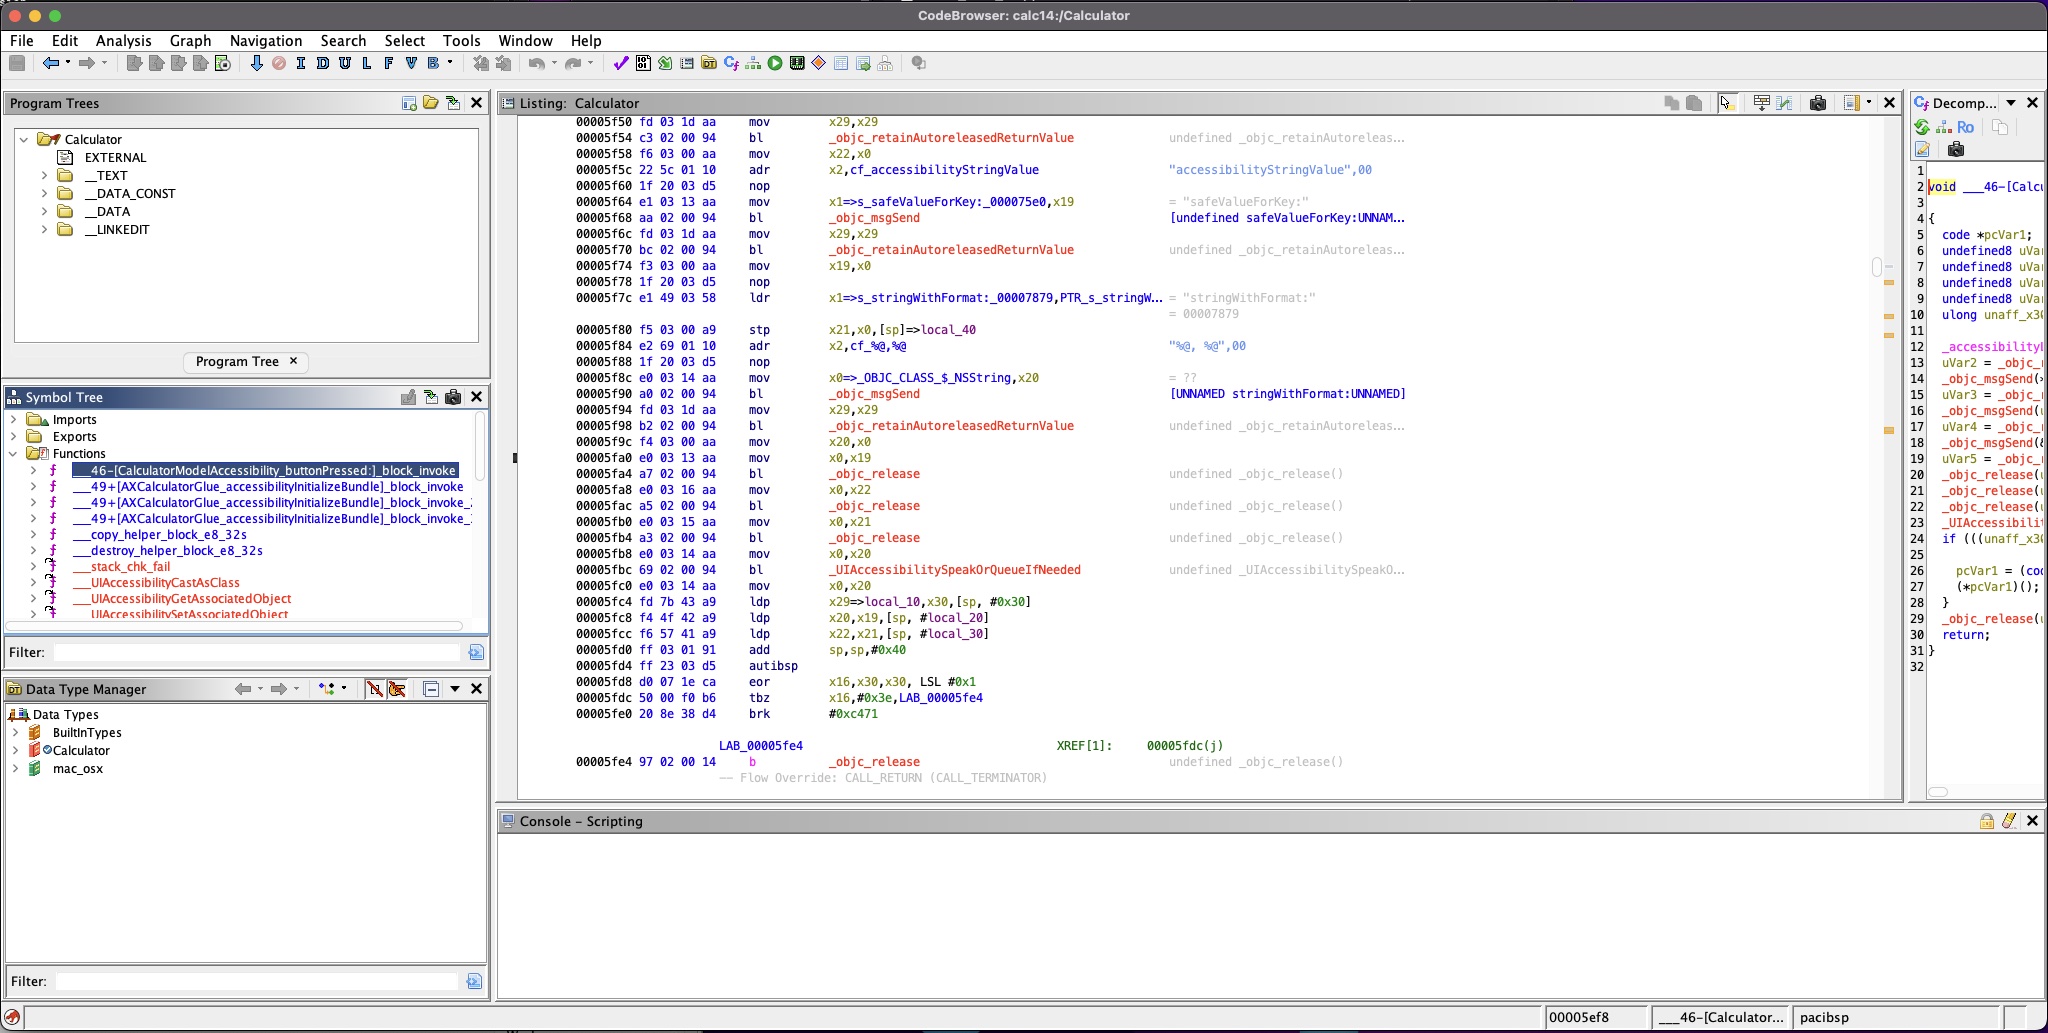Go to next Instruction using the I icon
The height and width of the screenshot is (1033, 2048).
pyautogui.click(x=301, y=63)
